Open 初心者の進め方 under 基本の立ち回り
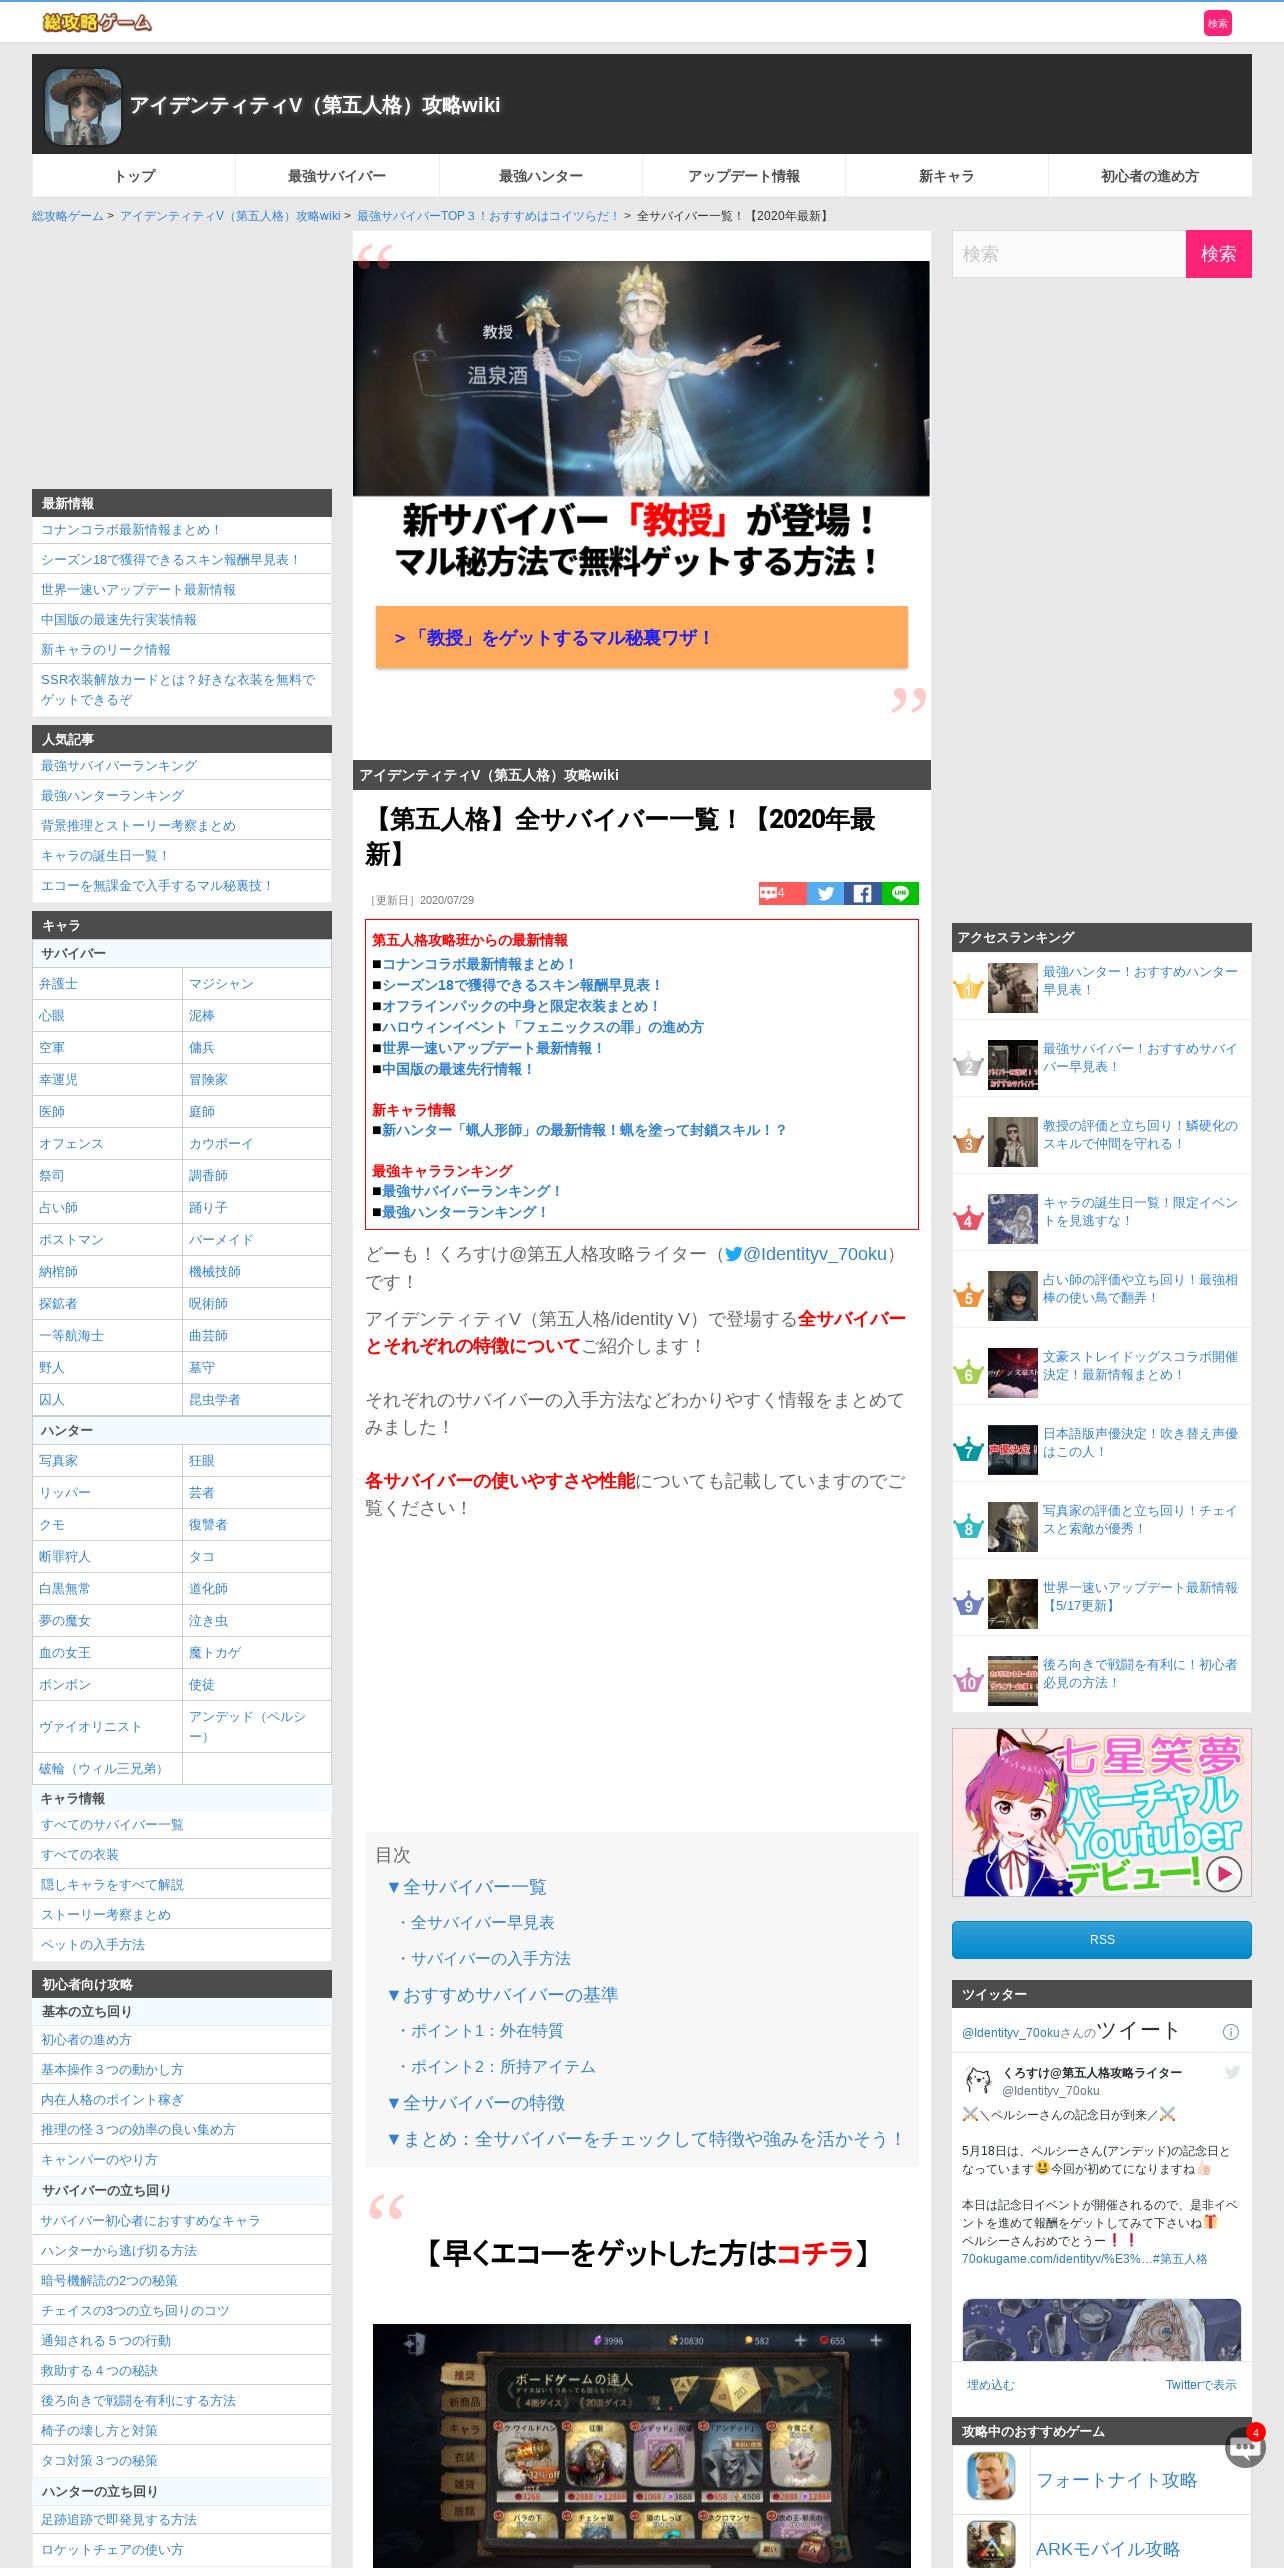Image resolution: width=1284 pixels, height=2568 pixels. pyautogui.click(x=86, y=2040)
